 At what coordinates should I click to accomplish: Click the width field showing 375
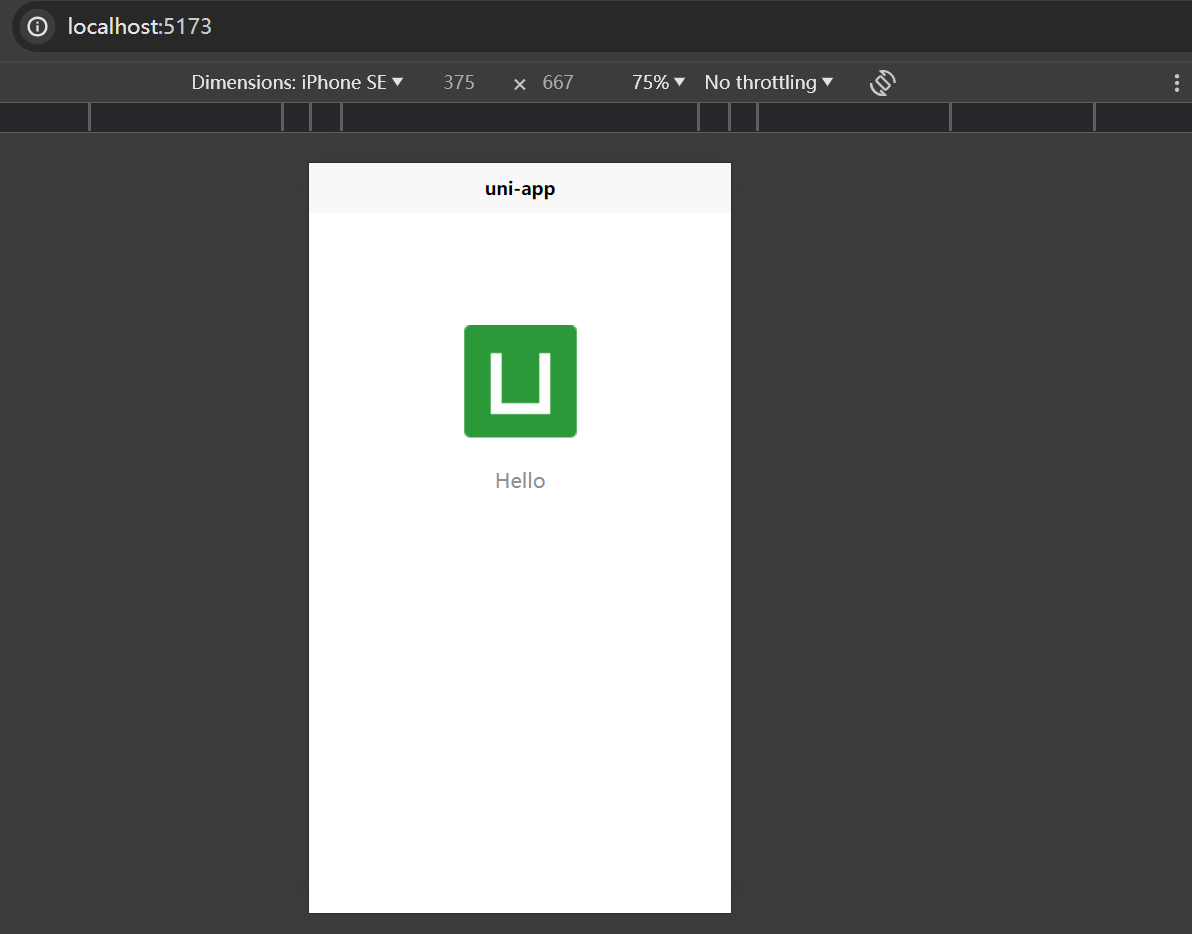click(x=459, y=83)
